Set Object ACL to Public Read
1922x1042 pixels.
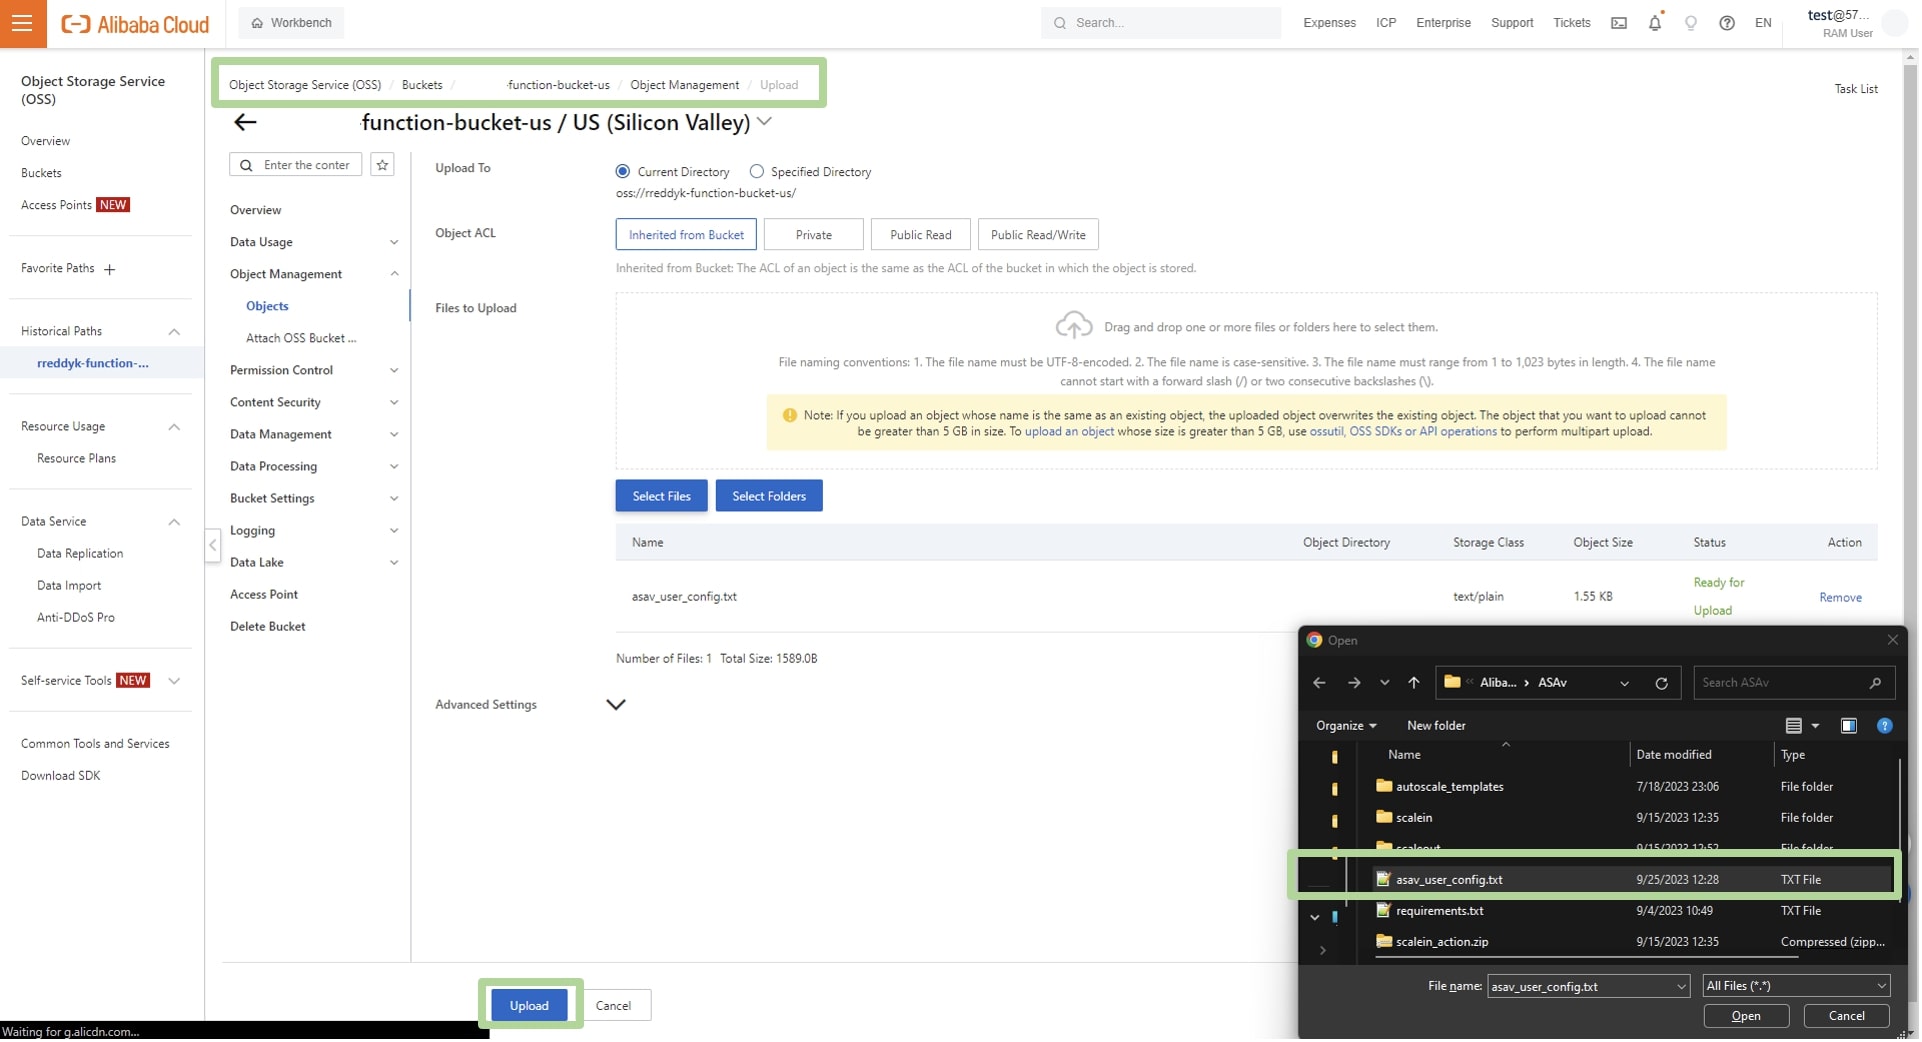click(919, 234)
